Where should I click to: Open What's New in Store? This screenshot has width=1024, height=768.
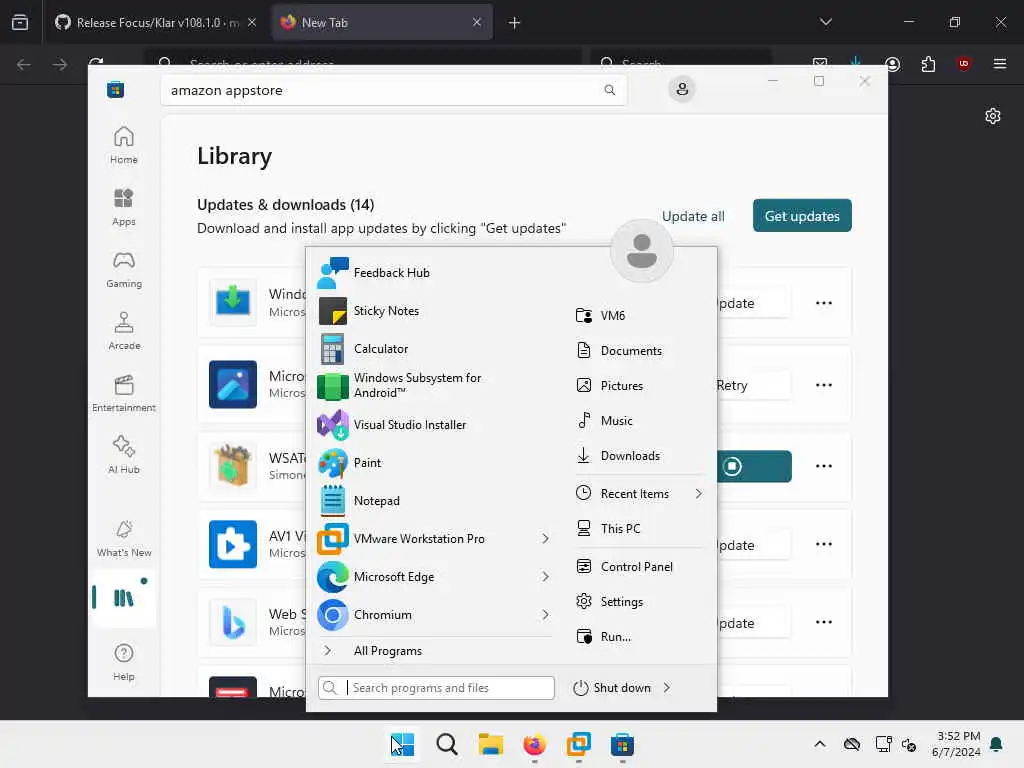point(123,539)
